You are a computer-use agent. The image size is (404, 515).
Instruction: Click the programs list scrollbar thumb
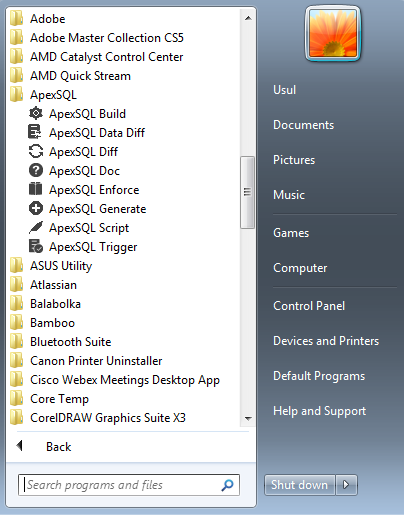pos(247,192)
